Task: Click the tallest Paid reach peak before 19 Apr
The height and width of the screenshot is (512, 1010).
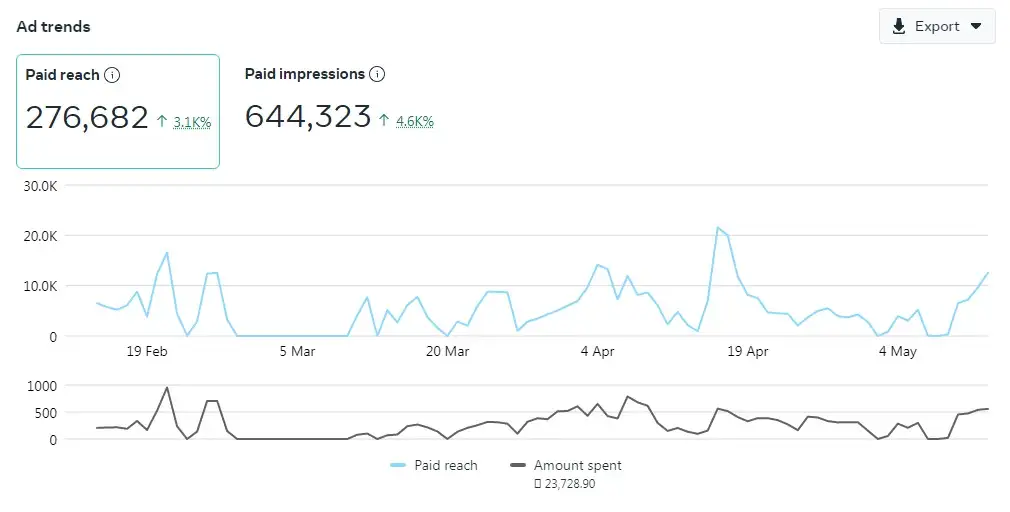Action: pyautogui.click(x=717, y=228)
